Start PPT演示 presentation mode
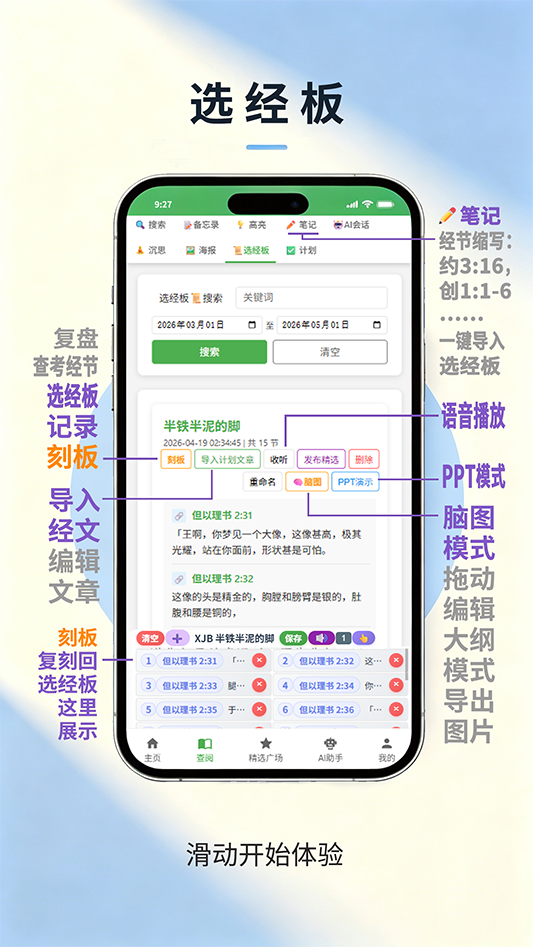This screenshot has height=947, width=533. coord(355,482)
